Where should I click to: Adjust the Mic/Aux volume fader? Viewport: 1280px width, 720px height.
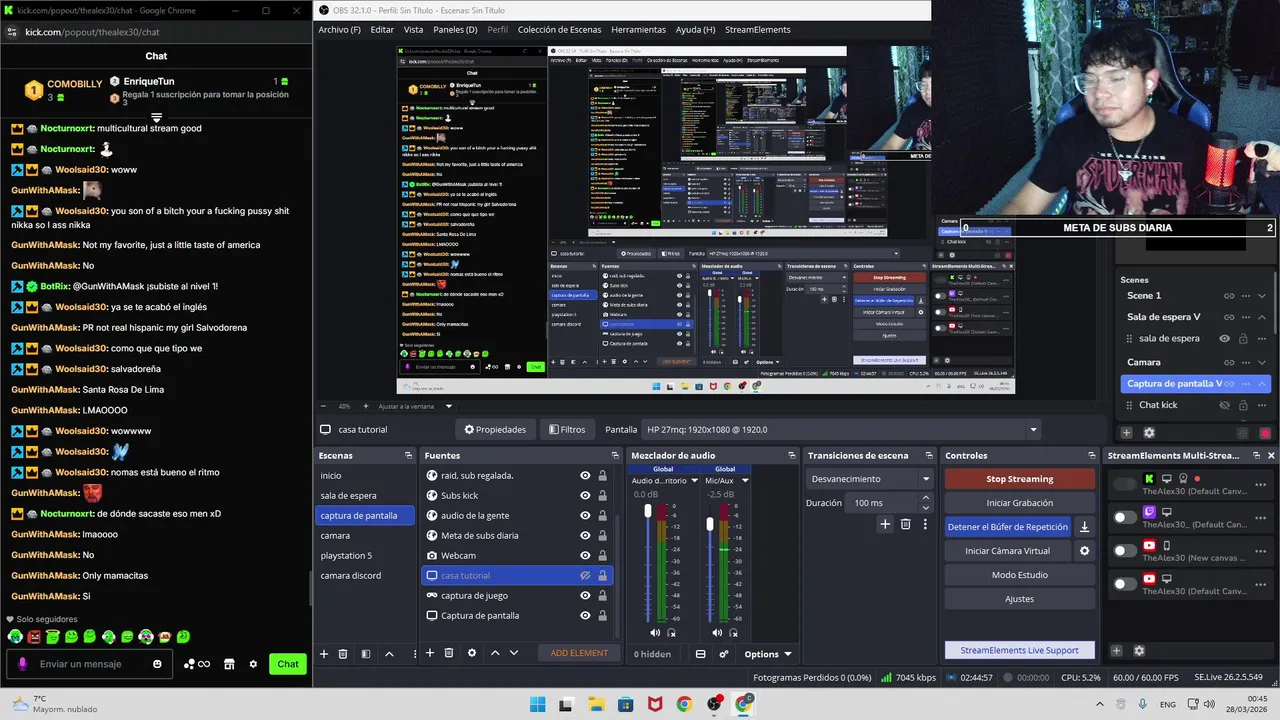[710, 523]
